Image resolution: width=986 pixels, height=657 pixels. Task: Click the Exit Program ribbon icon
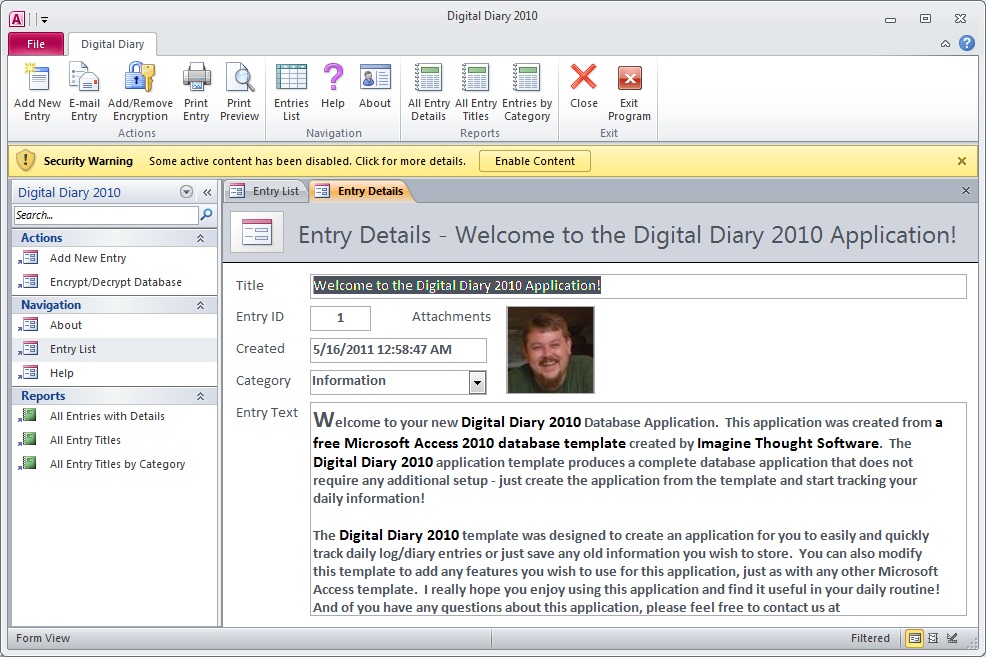[629, 79]
